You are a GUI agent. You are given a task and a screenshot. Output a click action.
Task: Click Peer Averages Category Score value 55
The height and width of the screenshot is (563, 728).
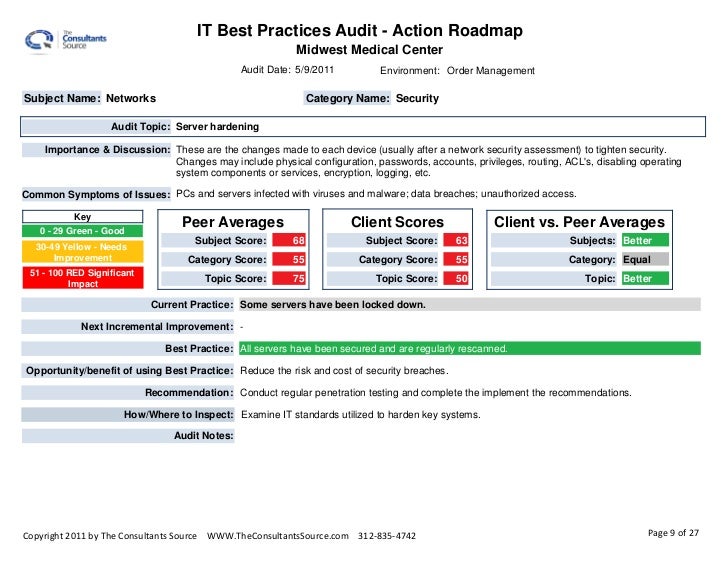pos(289,259)
